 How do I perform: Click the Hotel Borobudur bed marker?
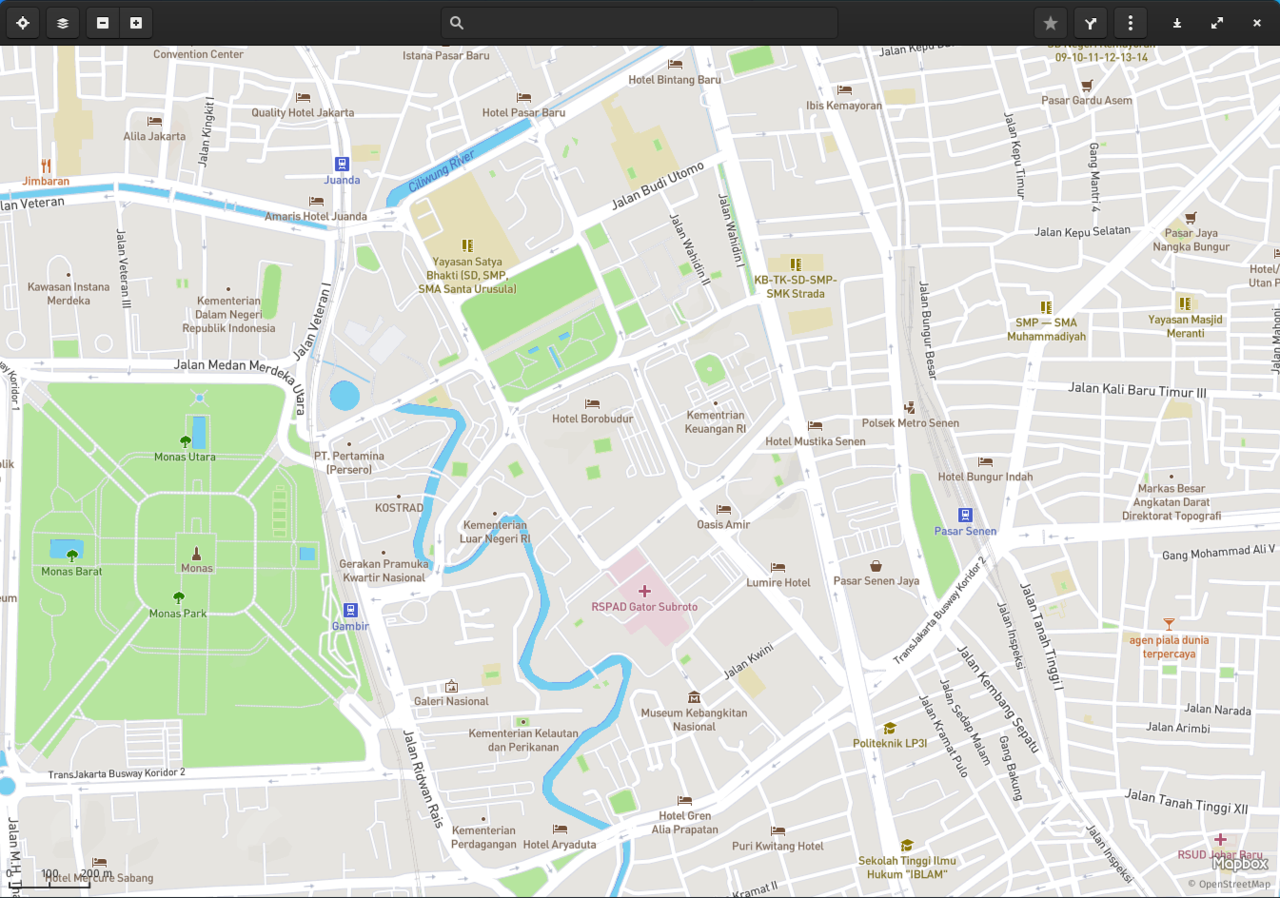593,402
